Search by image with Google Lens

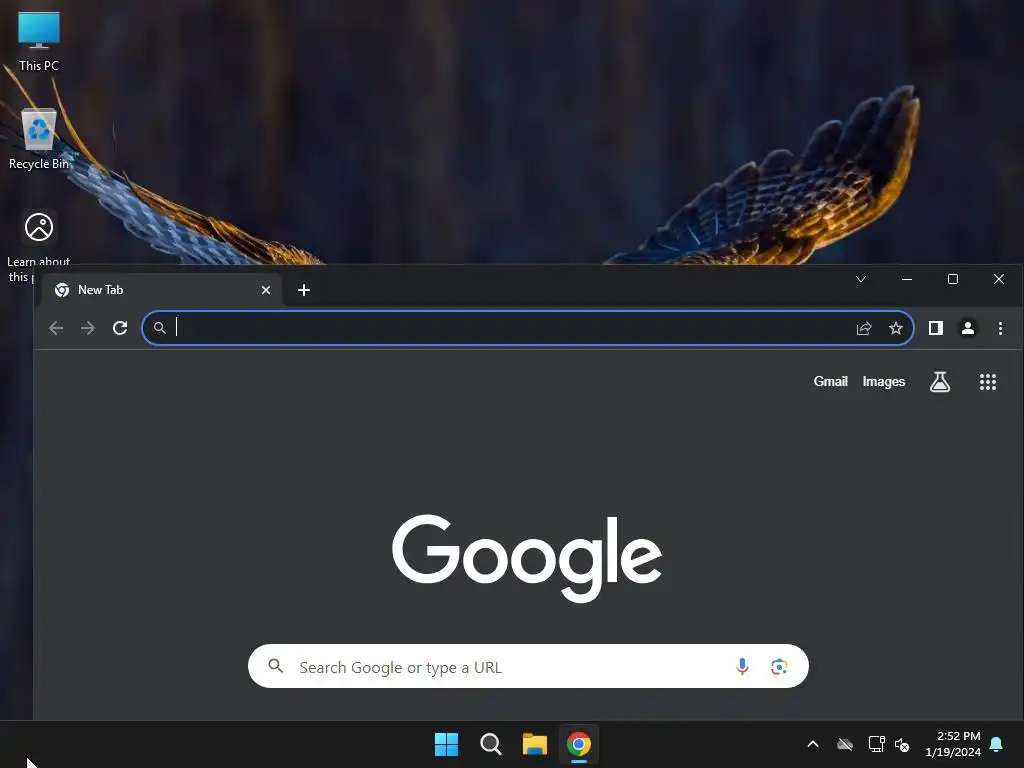click(x=778, y=666)
